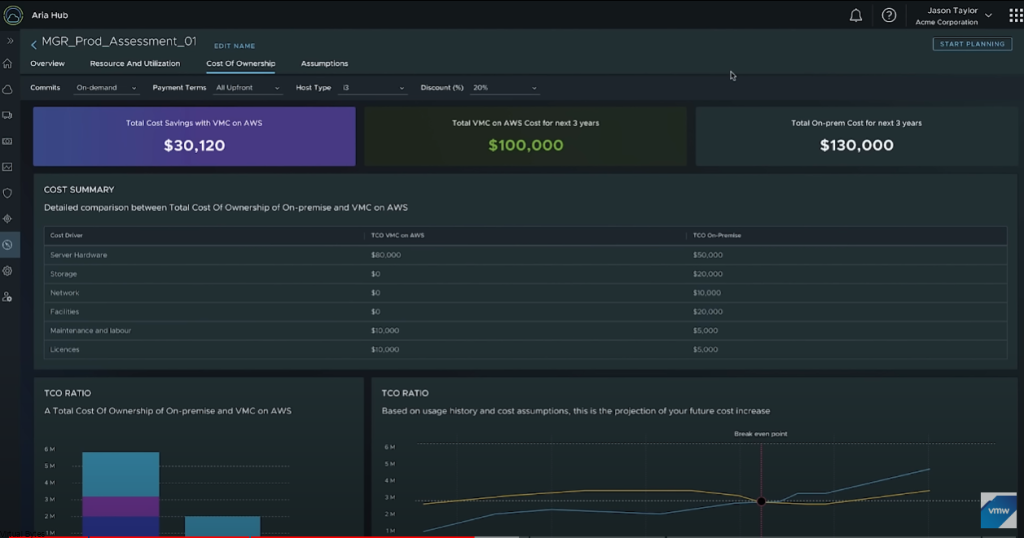The image size is (1024, 538).
Task: Click Break even point label
Action: click(x=761, y=434)
